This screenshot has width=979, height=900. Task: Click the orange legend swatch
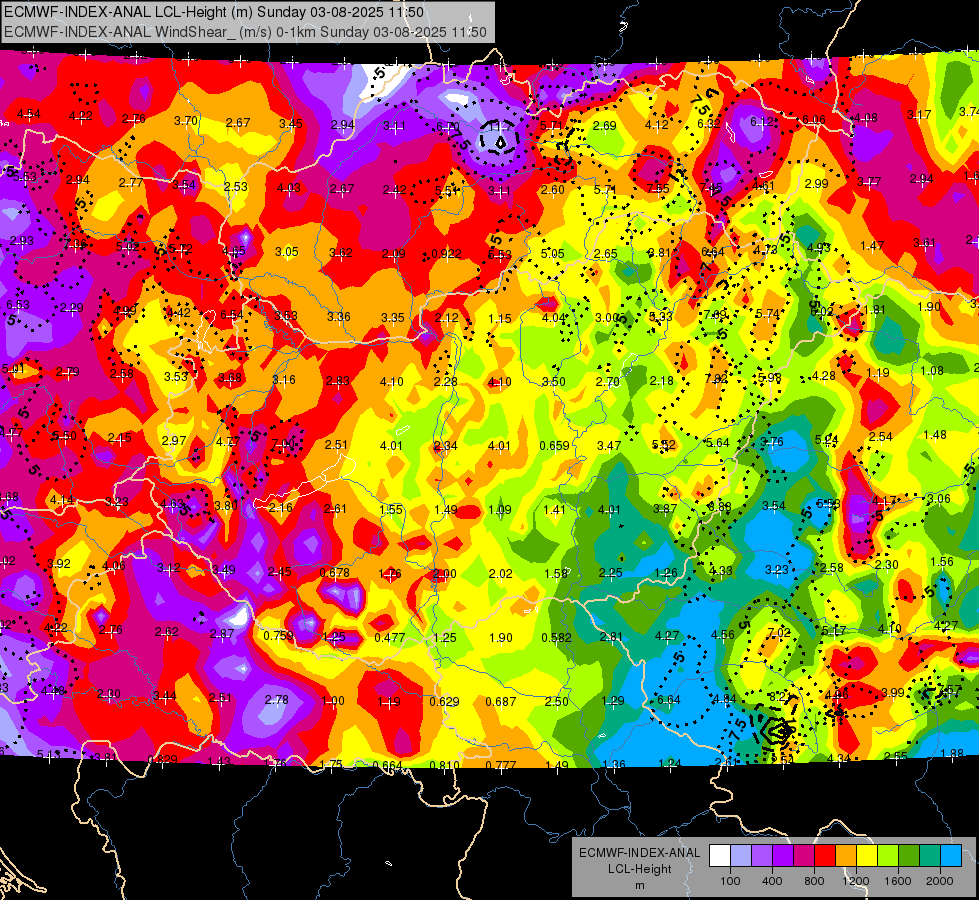tap(845, 856)
